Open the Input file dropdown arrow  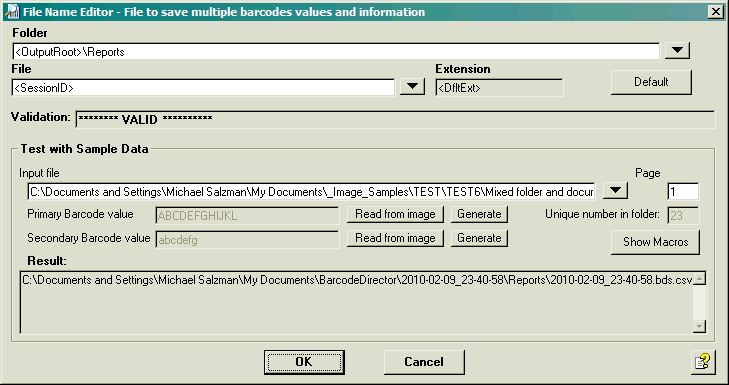[x=615, y=190]
